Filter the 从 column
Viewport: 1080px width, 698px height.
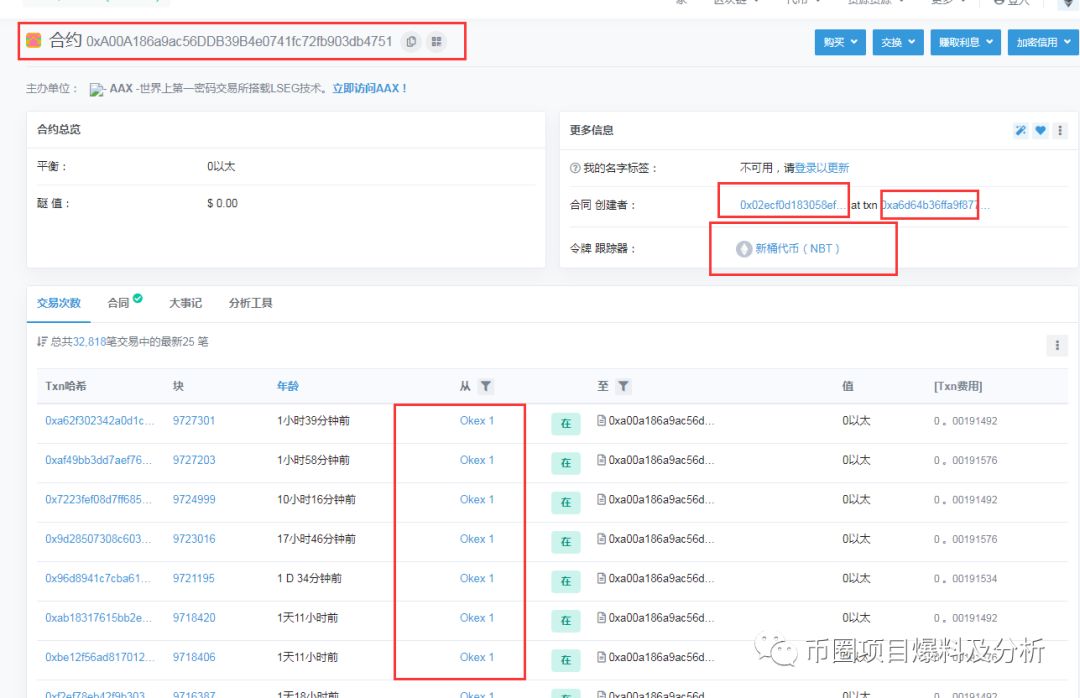click(486, 386)
